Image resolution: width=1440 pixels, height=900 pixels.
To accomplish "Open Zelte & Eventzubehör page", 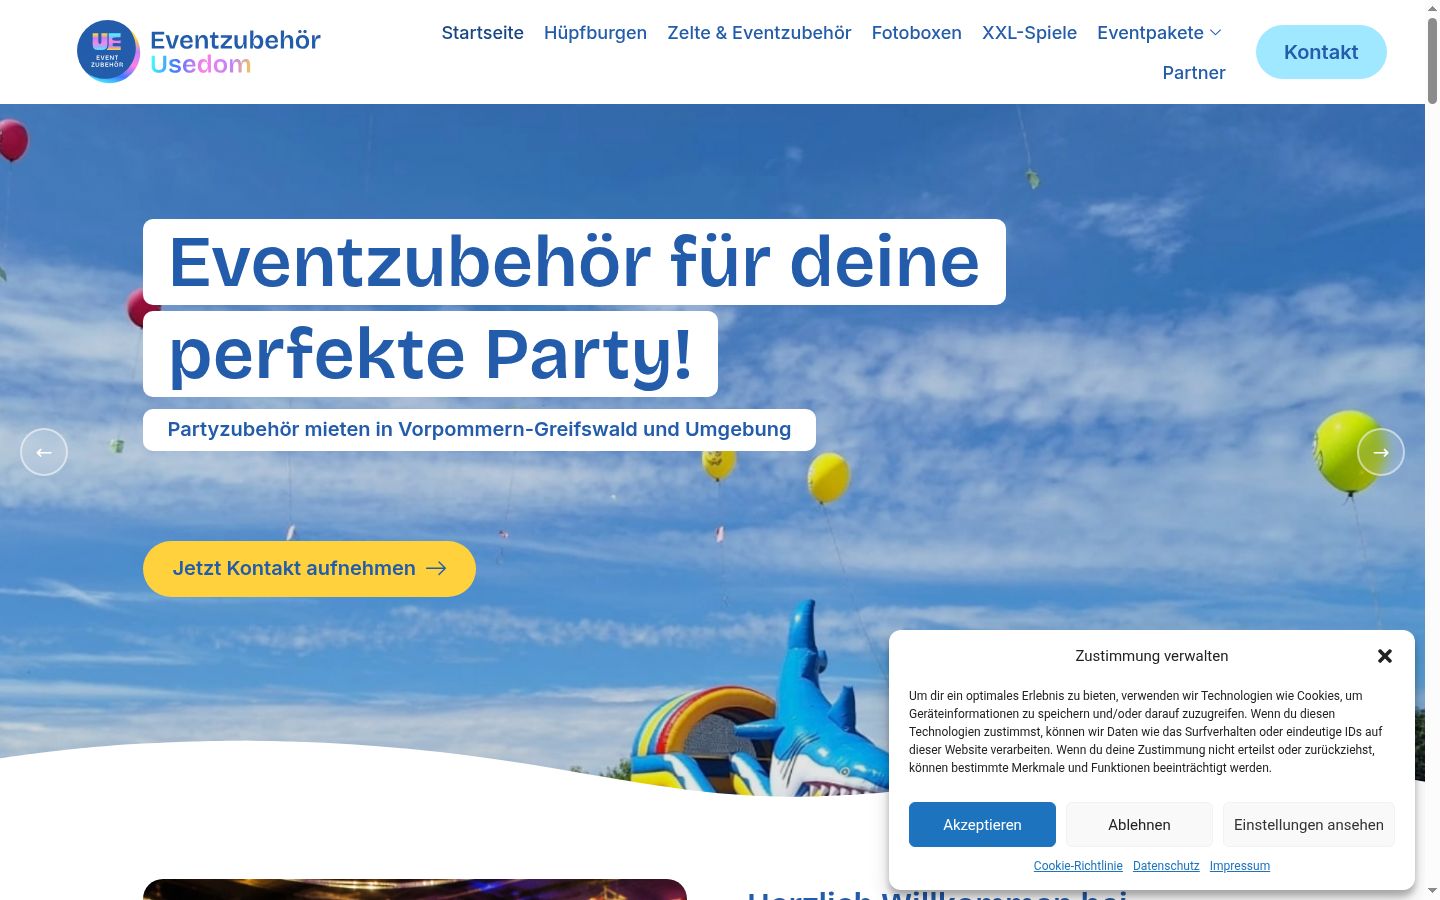I will click(x=759, y=33).
